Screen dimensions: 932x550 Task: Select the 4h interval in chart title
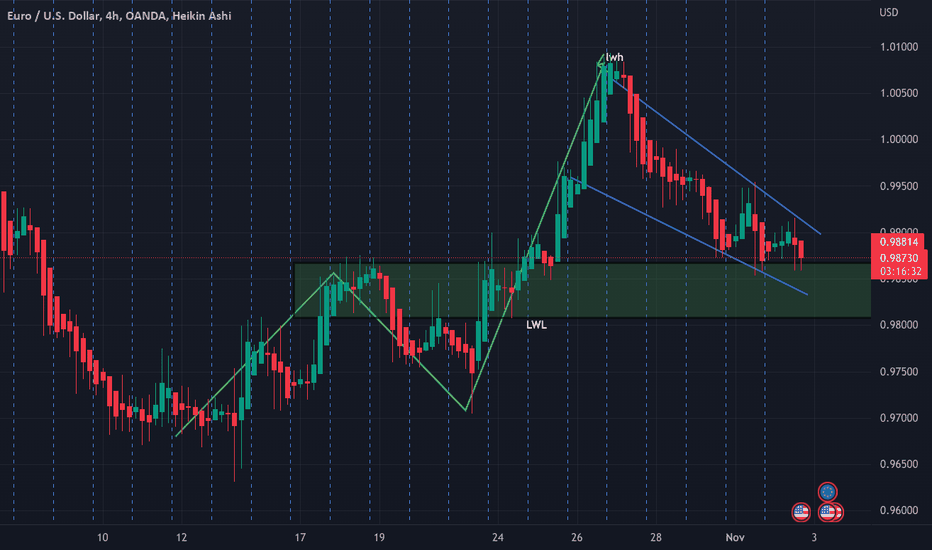pyautogui.click(x=112, y=16)
